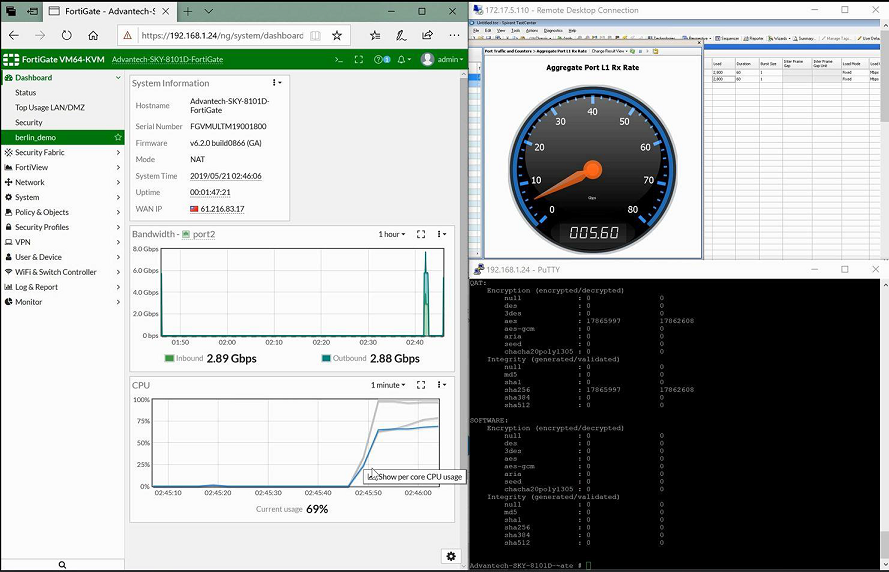Toggle Outbound series legend swatch

[x=326, y=358]
